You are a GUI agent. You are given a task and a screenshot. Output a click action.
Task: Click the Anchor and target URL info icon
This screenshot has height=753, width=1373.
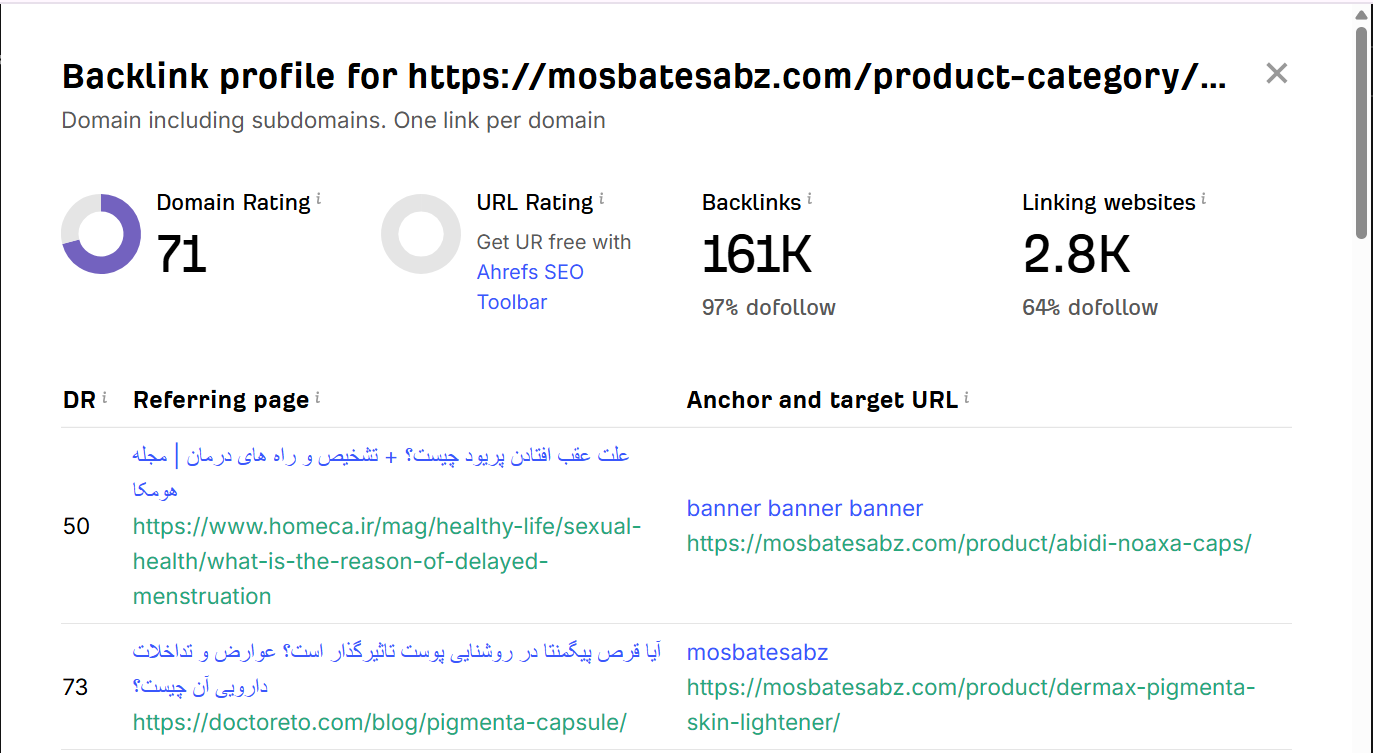[x=967, y=397]
